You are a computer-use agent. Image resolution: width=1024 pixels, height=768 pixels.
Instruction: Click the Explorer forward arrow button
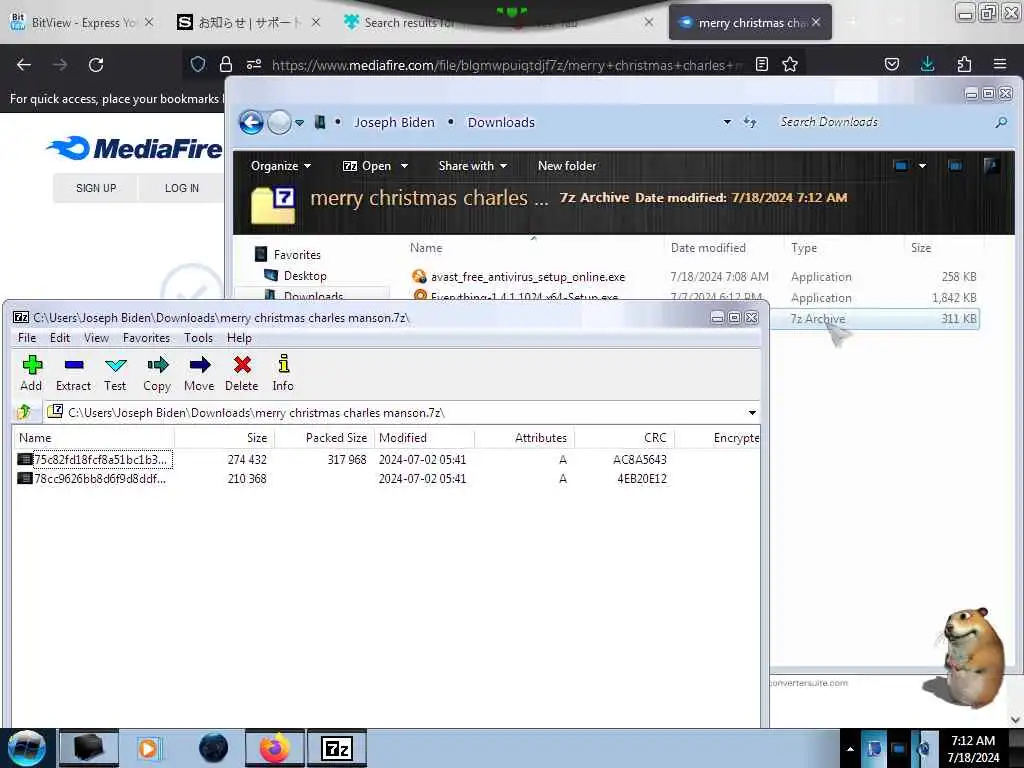point(280,122)
